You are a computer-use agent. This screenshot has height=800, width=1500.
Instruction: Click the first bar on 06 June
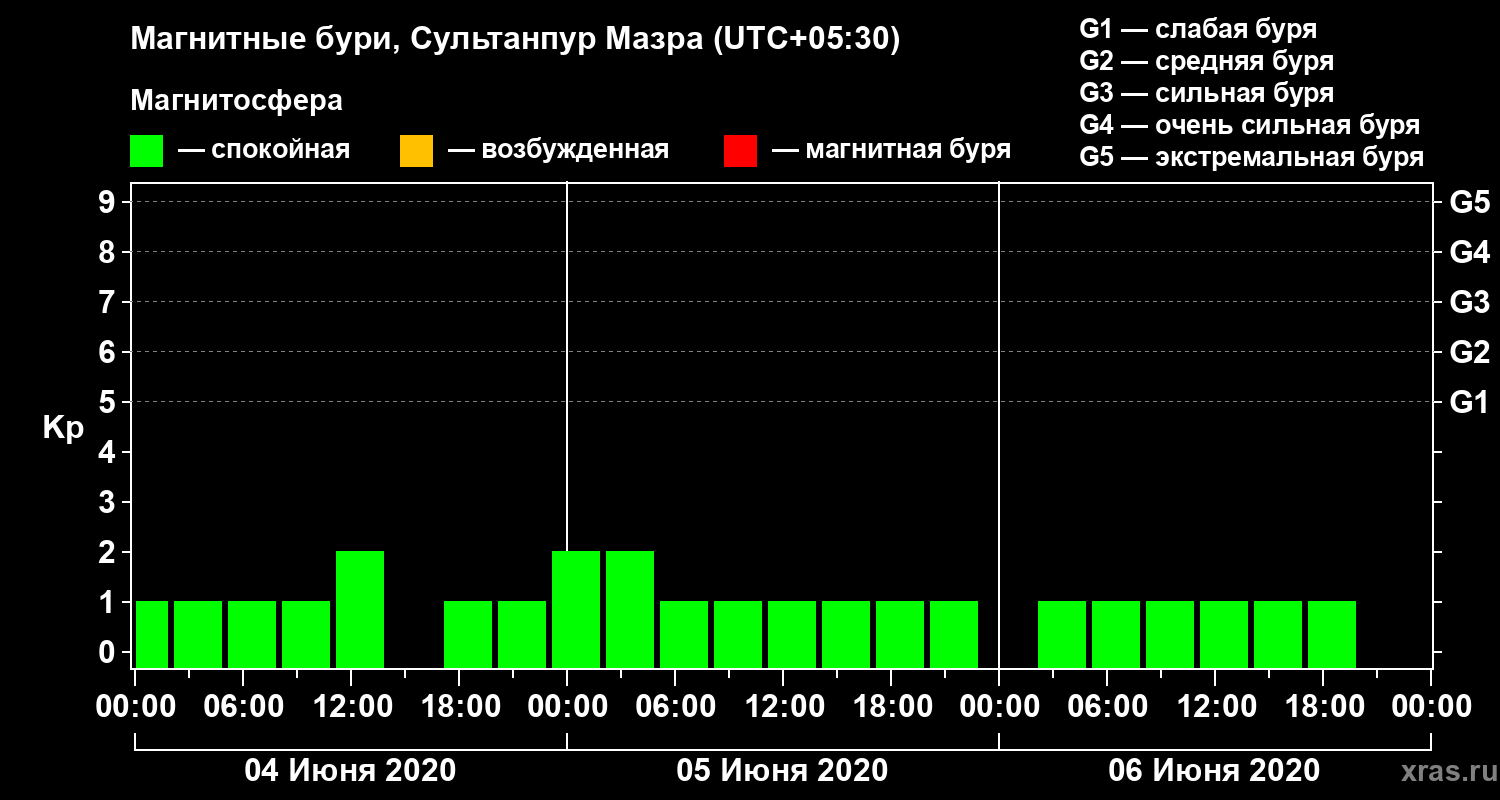tap(1062, 634)
